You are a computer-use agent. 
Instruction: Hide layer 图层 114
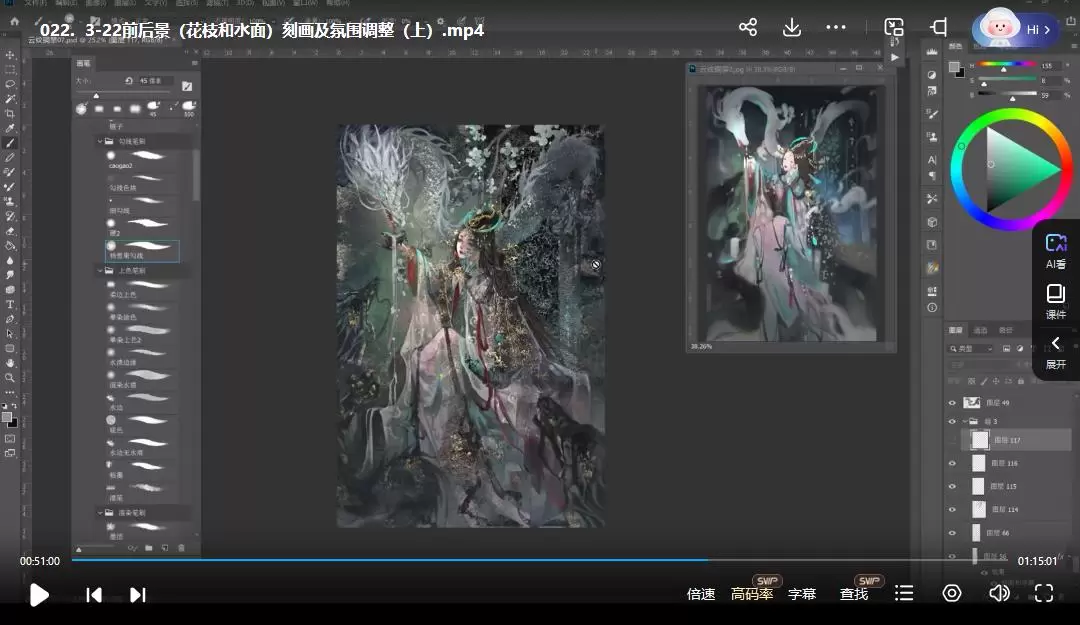click(952, 509)
